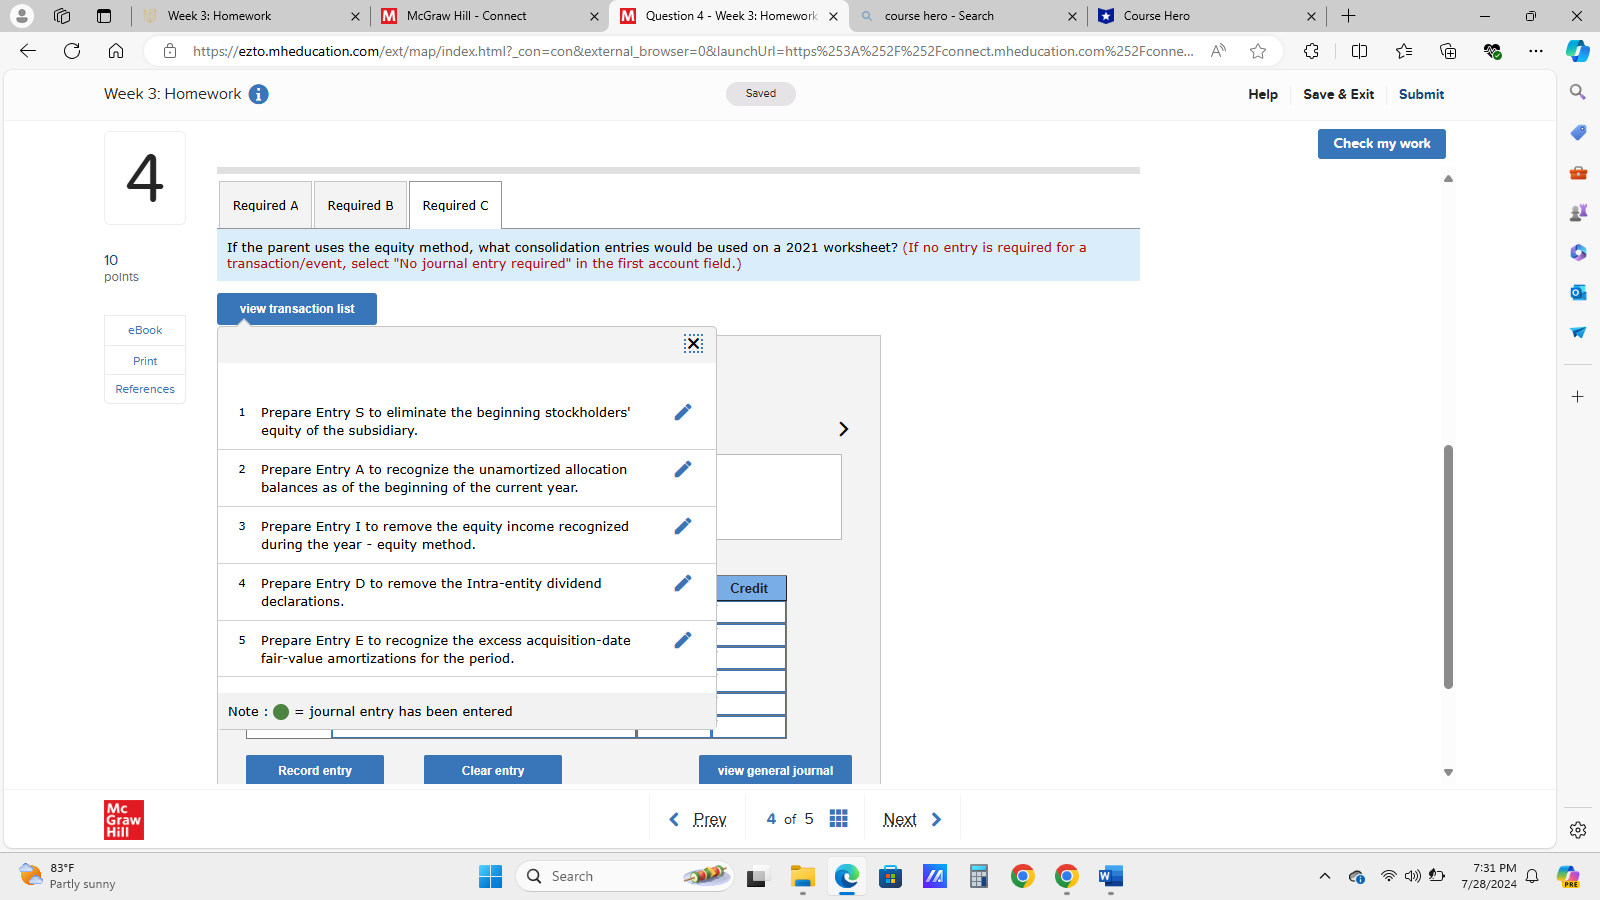Submit the homework assignment

pos(1421,94)
